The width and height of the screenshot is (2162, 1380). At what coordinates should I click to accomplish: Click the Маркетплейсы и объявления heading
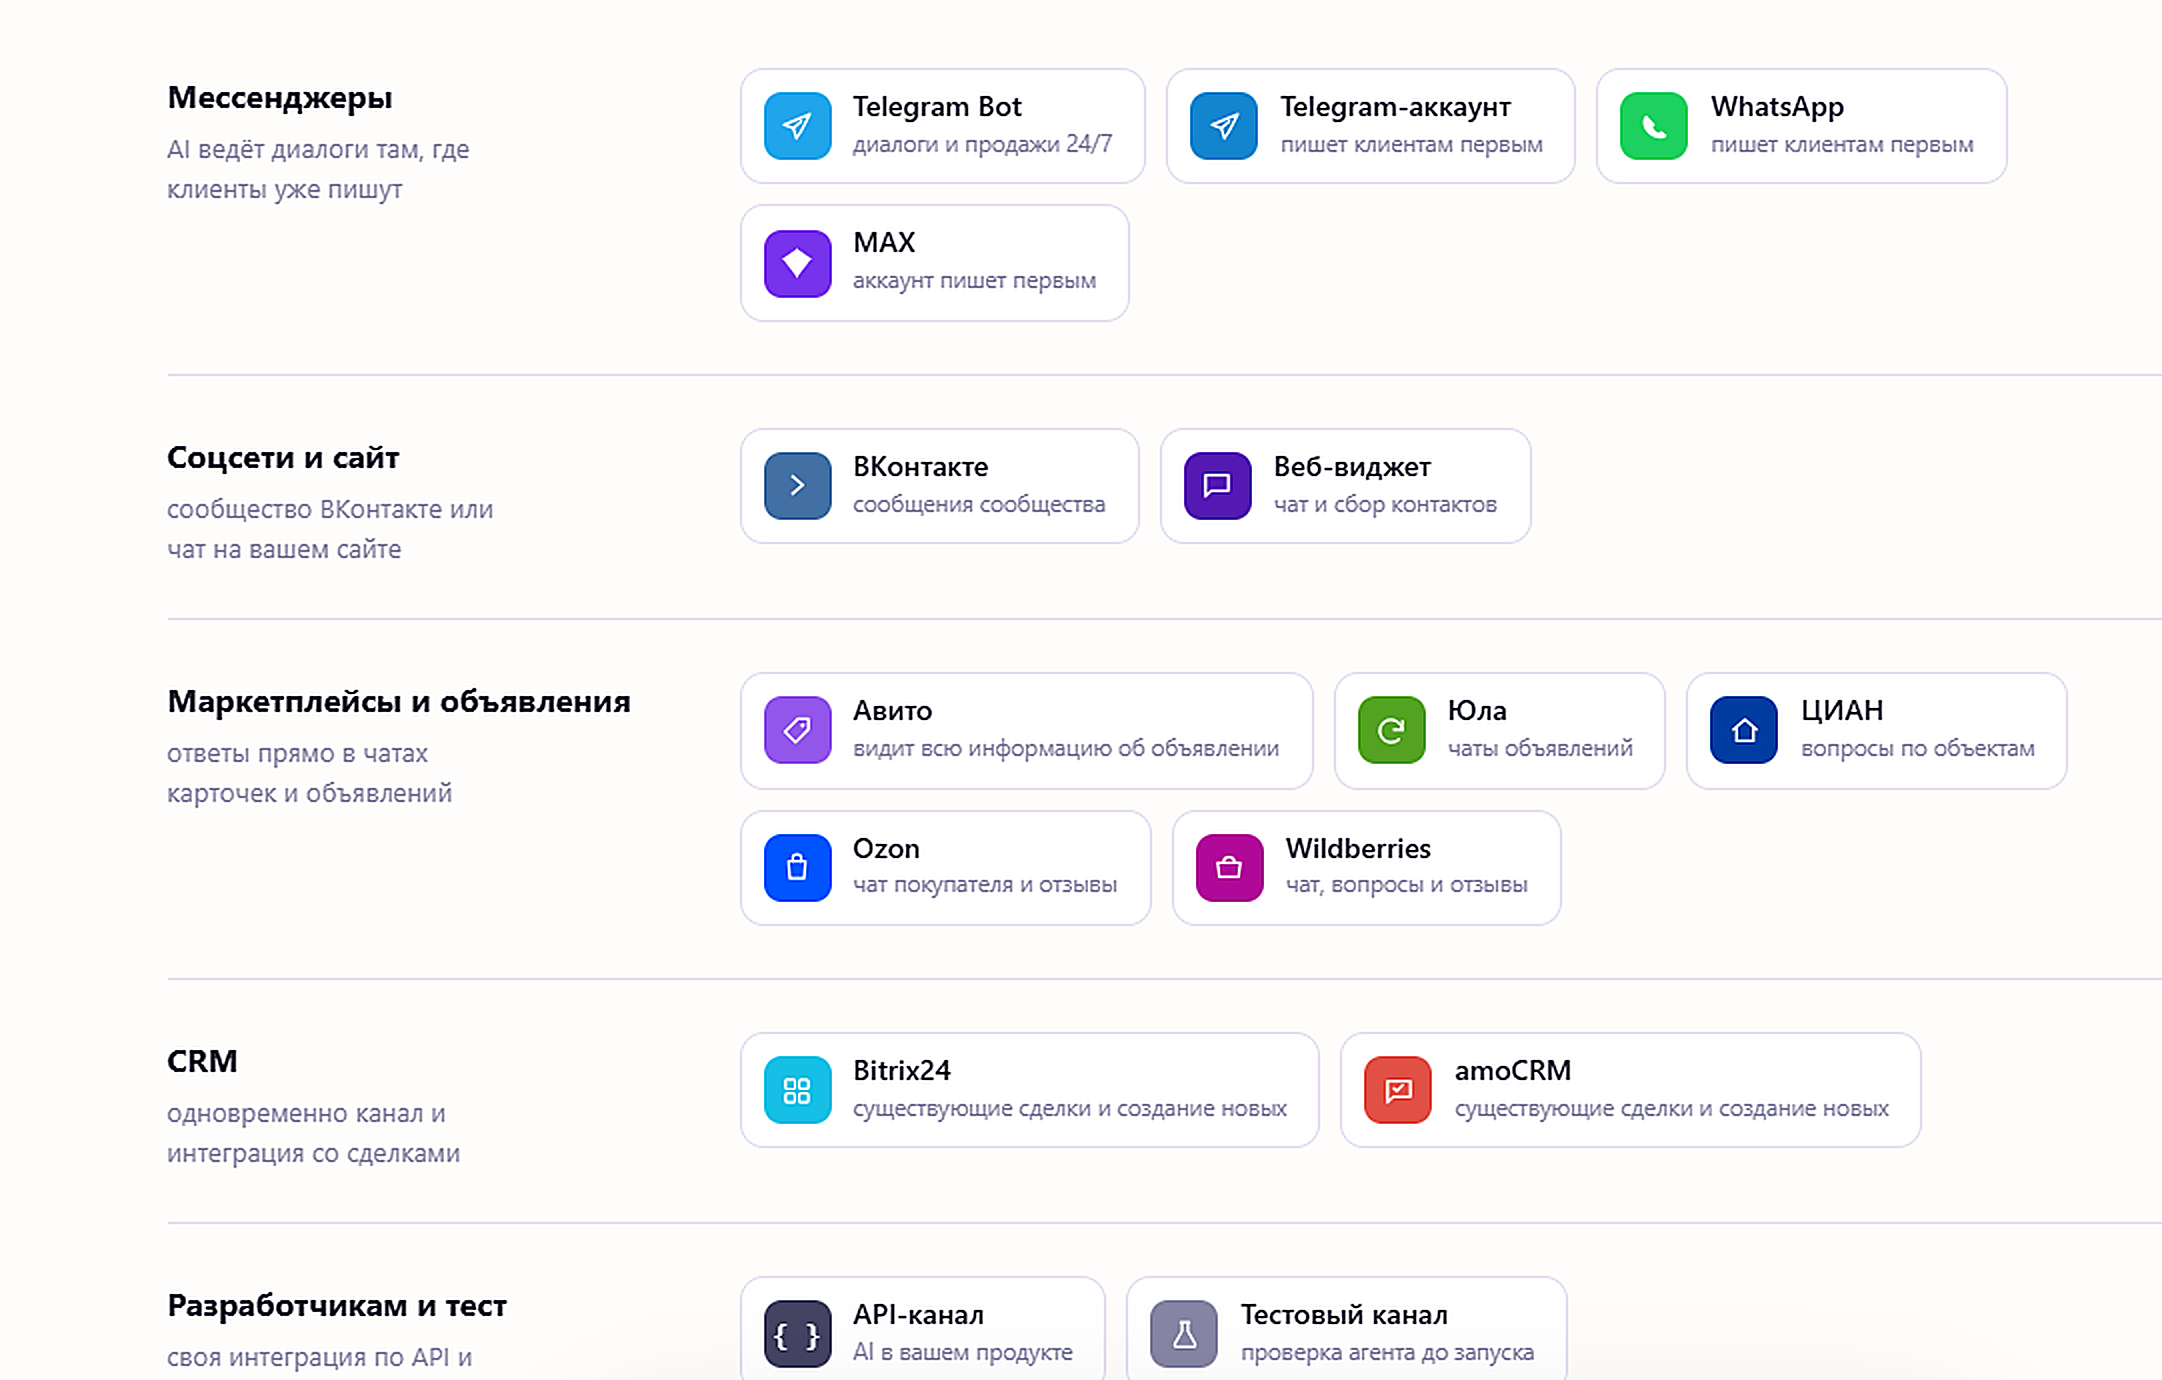(x=399, y=702)
